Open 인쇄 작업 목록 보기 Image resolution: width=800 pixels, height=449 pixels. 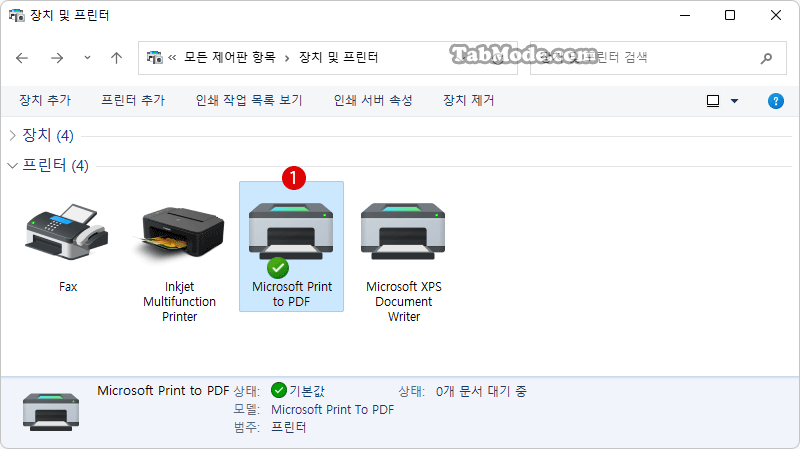tap(249, 101)
